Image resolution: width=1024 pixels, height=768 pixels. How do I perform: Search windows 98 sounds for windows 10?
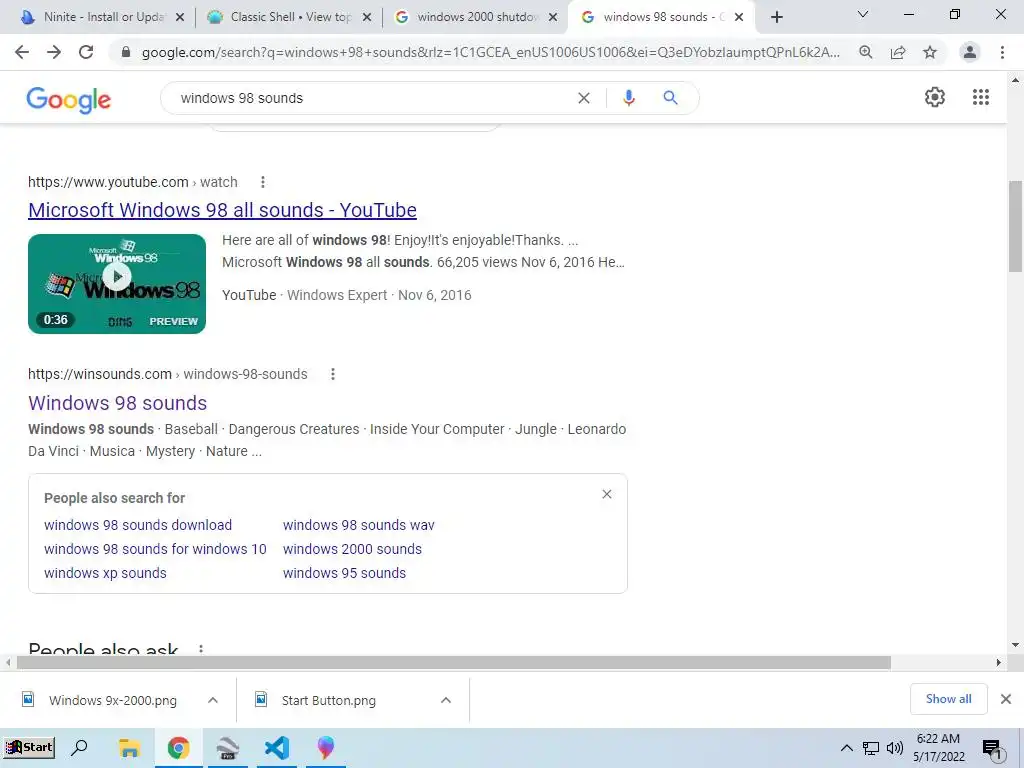click(x=155, y=549)
